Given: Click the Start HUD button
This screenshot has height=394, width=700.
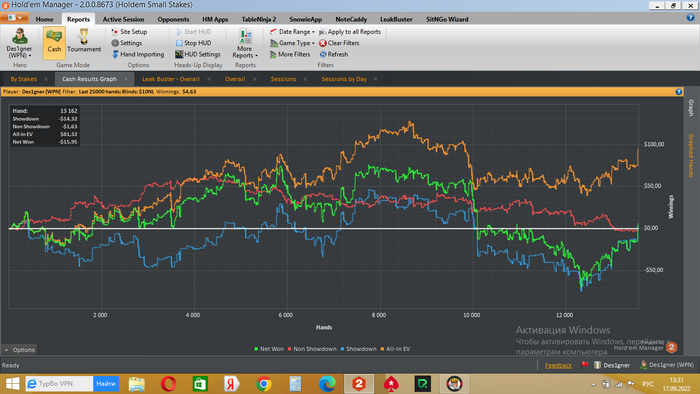Looking at the screenshot, I should [x=193, y=32].
